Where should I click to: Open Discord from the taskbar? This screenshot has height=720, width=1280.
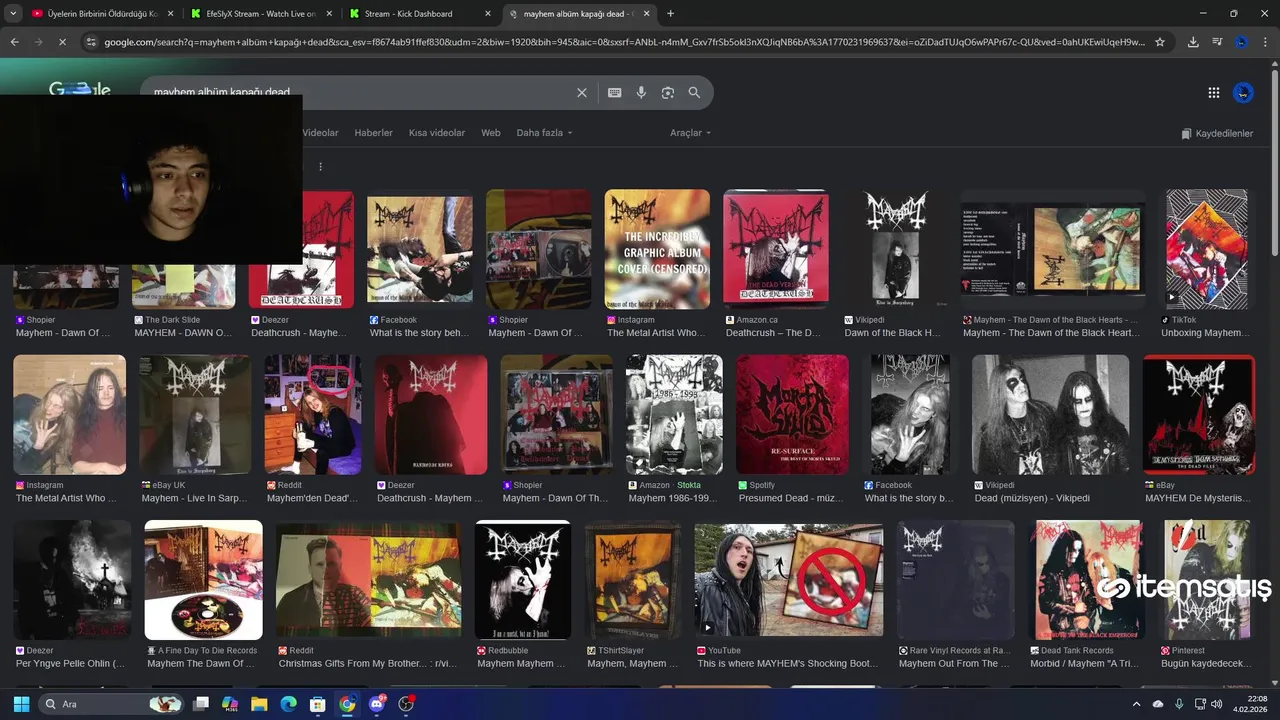(x=377, y=704)
